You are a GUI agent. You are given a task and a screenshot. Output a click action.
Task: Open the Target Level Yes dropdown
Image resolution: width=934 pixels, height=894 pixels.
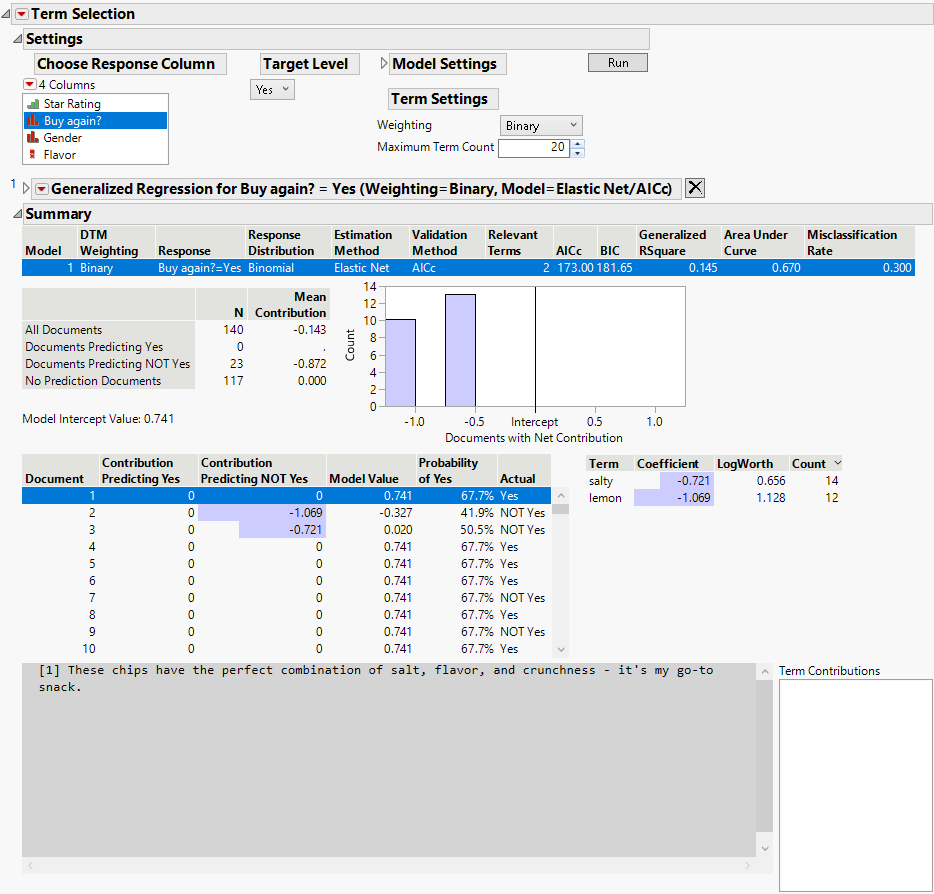pyautogui.click(x=272, y=90)
